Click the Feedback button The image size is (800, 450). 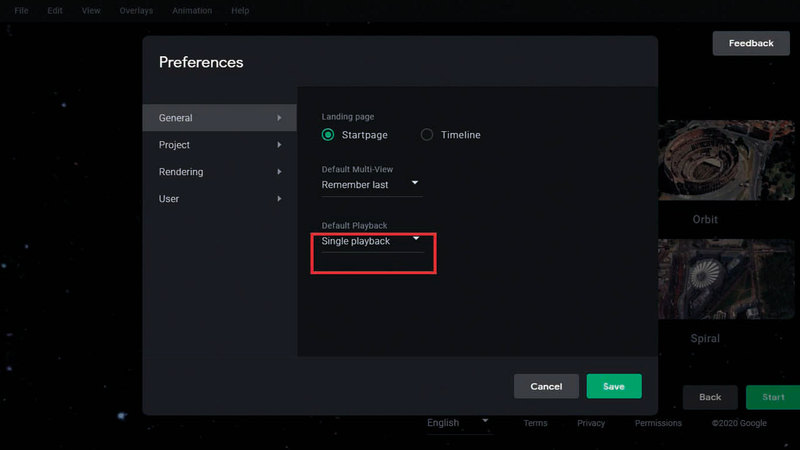750,43
